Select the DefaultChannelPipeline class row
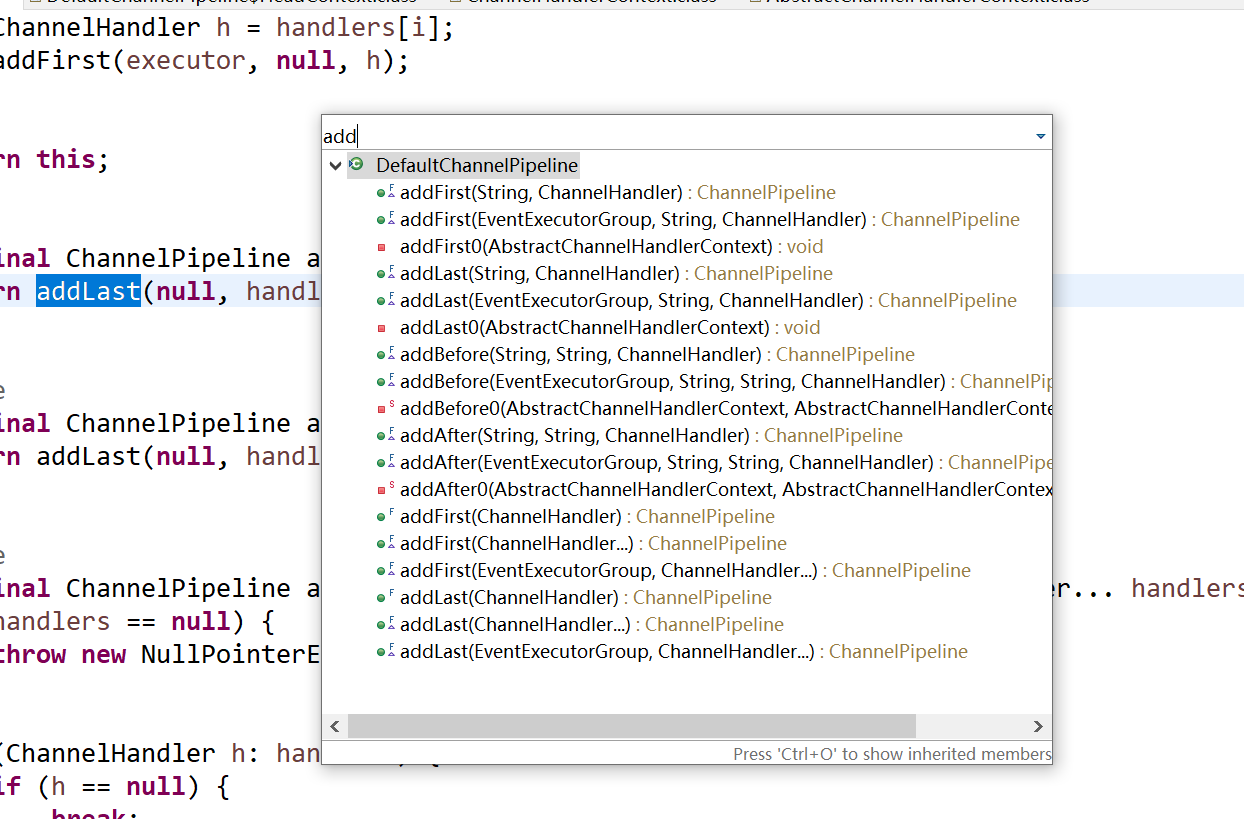This screenshot has width=1244, height=819. [464, 165]
